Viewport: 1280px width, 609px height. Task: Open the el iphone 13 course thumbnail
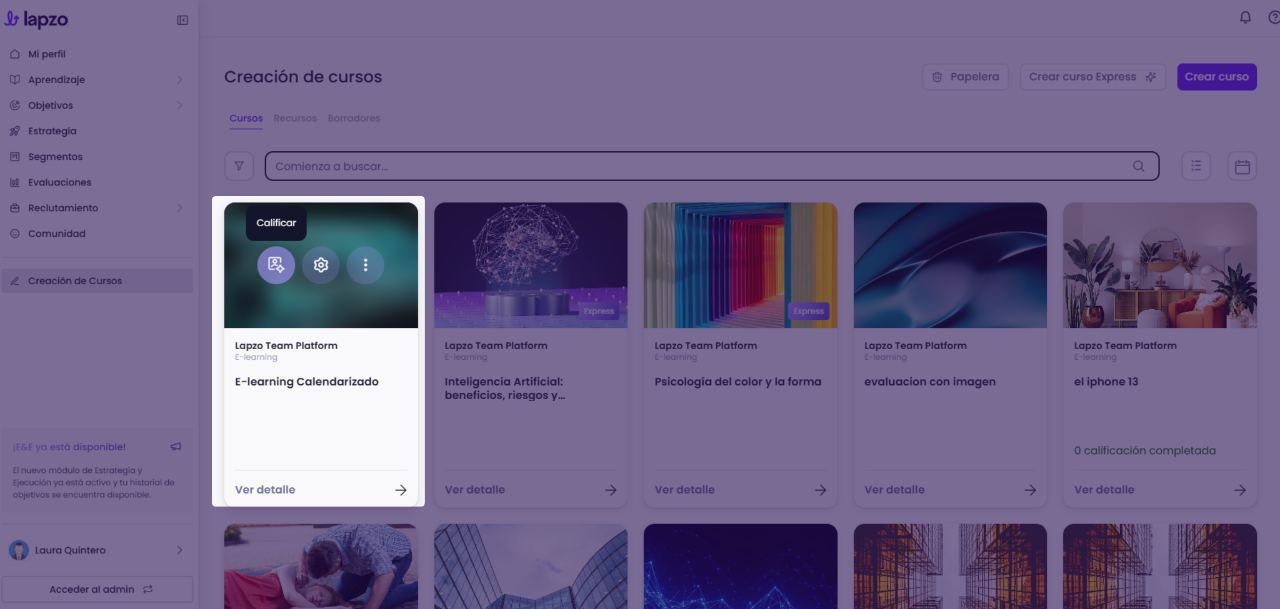pos(1160,265)
